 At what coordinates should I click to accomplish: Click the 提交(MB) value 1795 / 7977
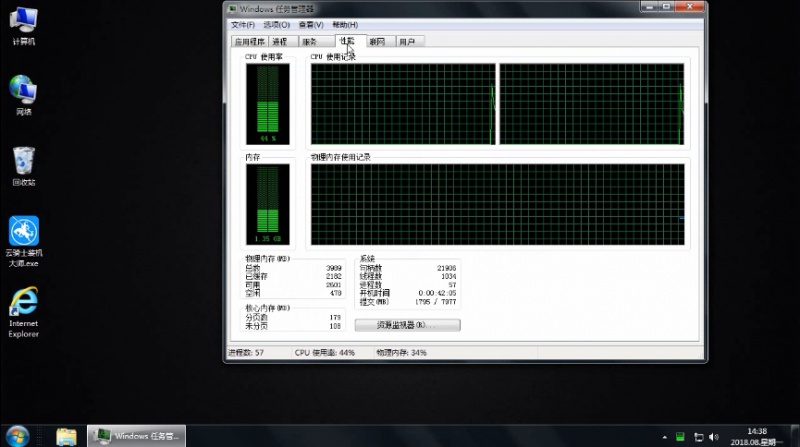click(435, 302)
